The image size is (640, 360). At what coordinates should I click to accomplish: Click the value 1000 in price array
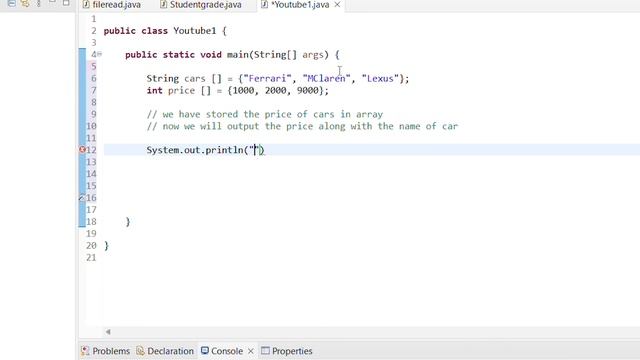pos(243,90)
